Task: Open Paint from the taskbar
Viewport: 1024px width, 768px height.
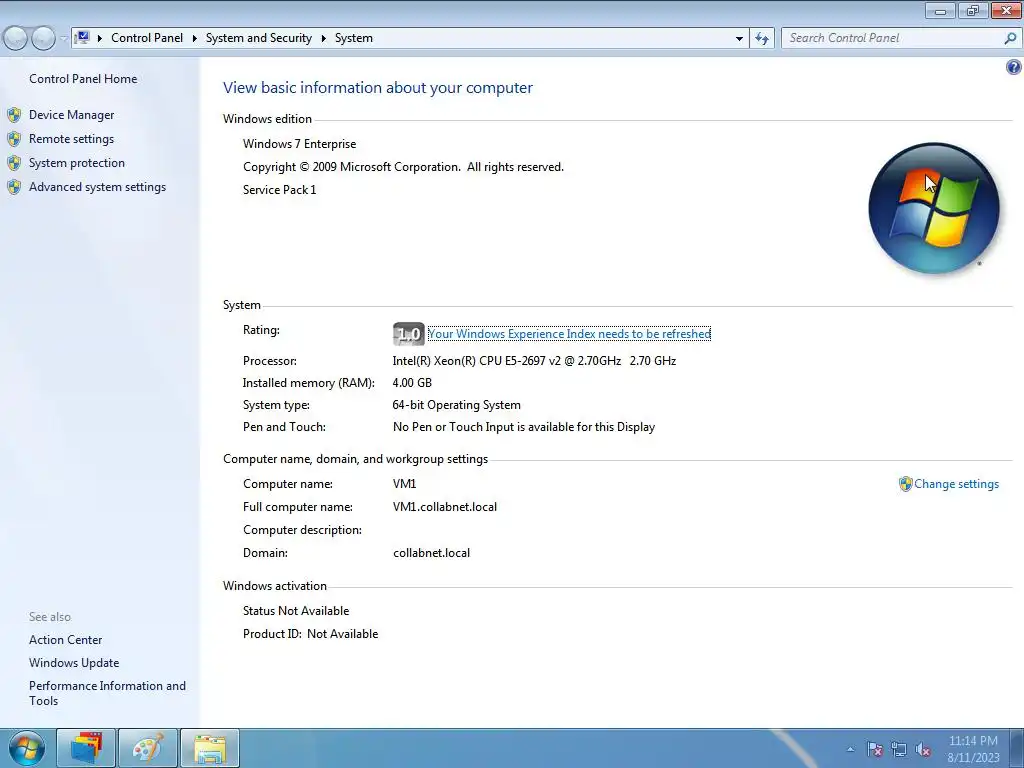Action: pyautogui.click(x=148, y=748)
